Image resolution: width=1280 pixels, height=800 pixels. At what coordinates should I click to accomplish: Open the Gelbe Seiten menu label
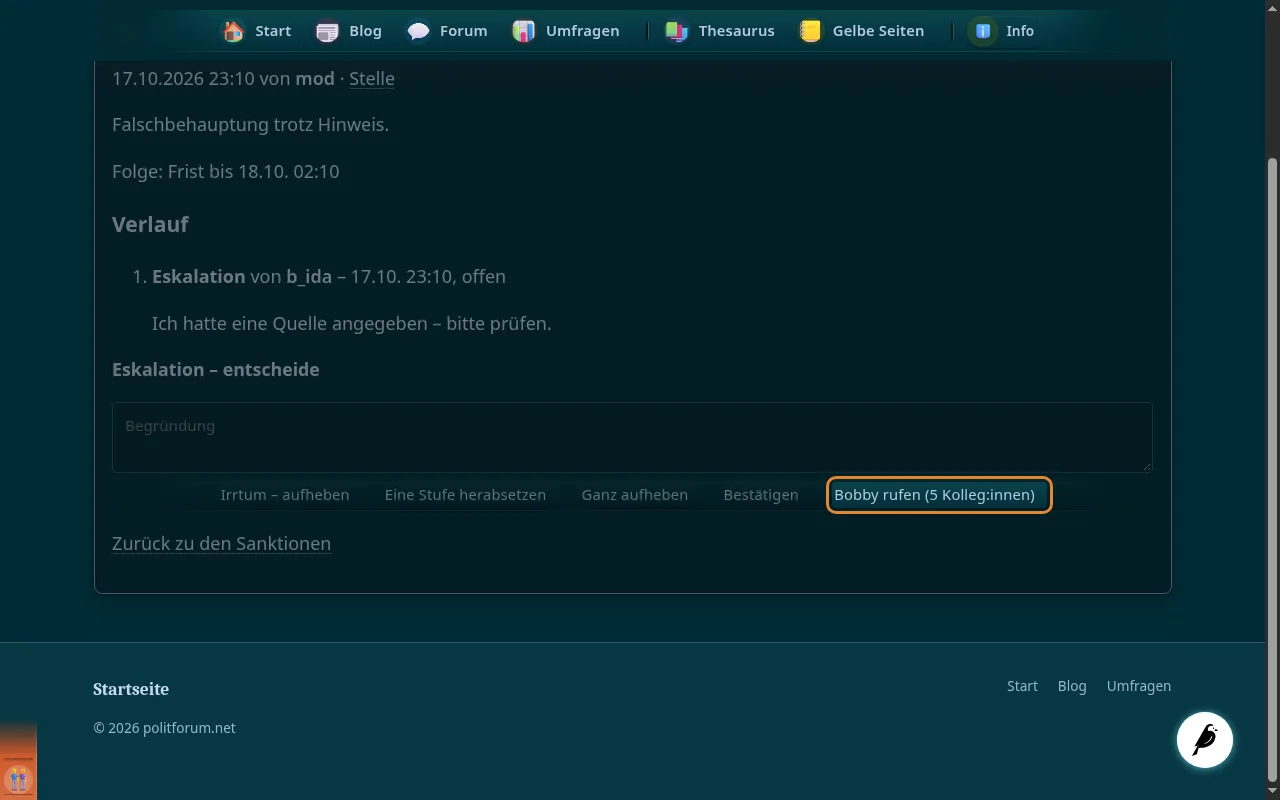878,31
